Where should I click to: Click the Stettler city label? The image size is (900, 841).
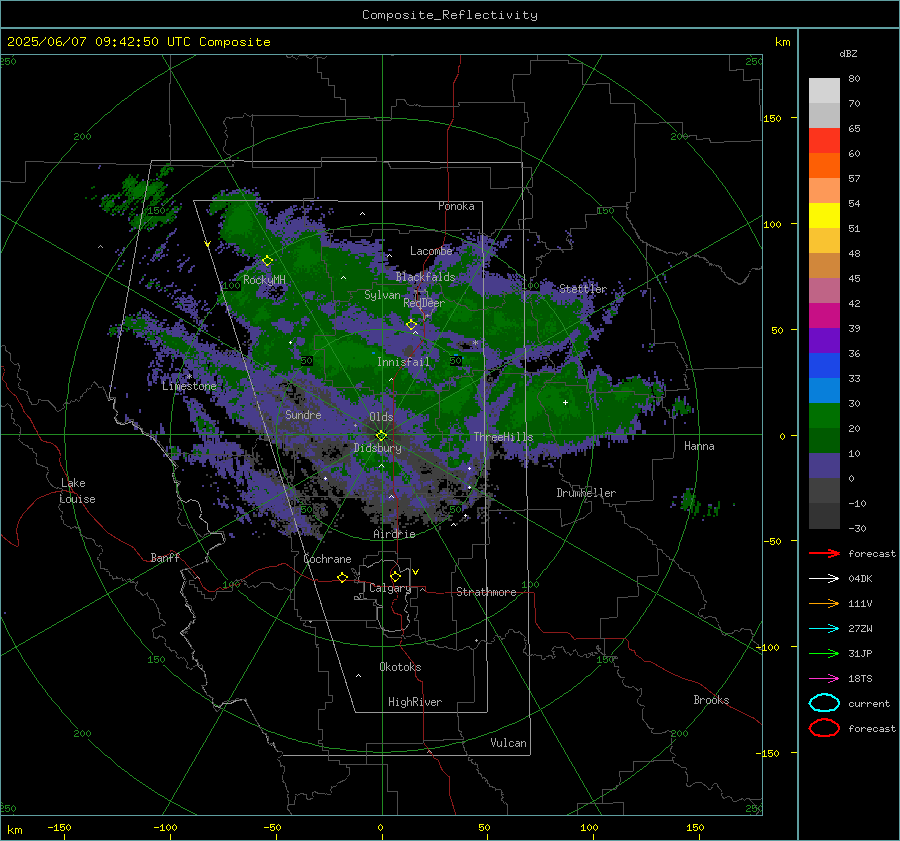583,289
